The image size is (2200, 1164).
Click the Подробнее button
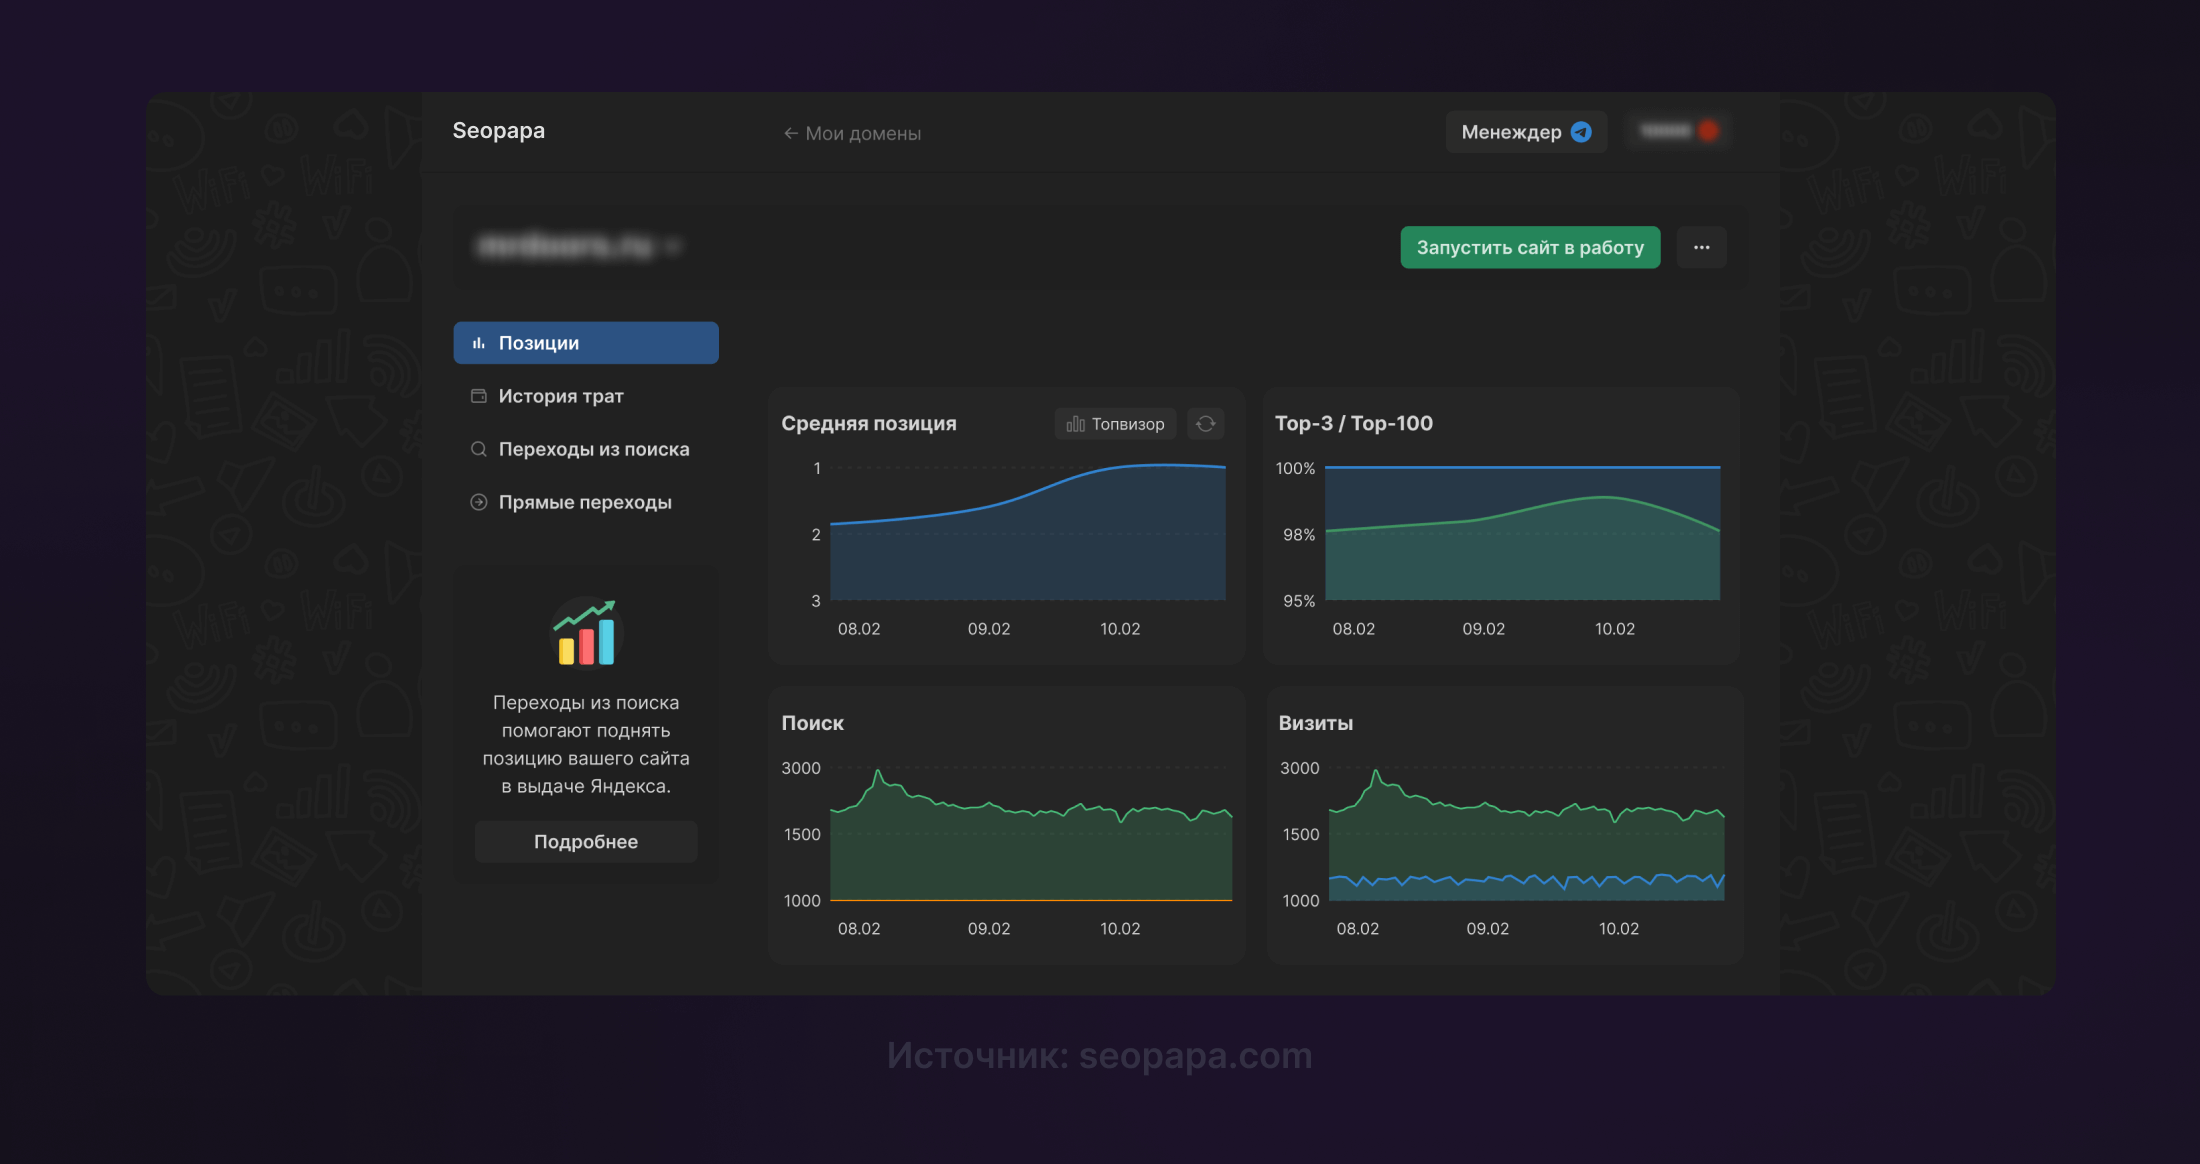[586, 842]
